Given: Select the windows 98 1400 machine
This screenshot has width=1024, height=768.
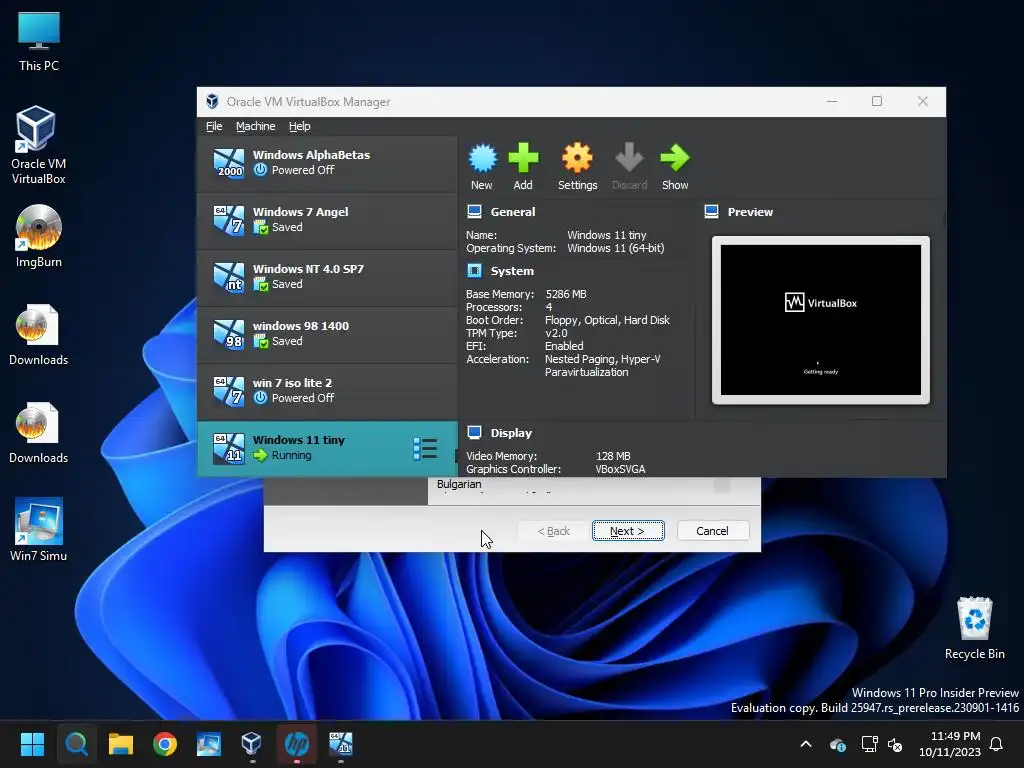Looking at the screenshot, I should coord(327,334).
